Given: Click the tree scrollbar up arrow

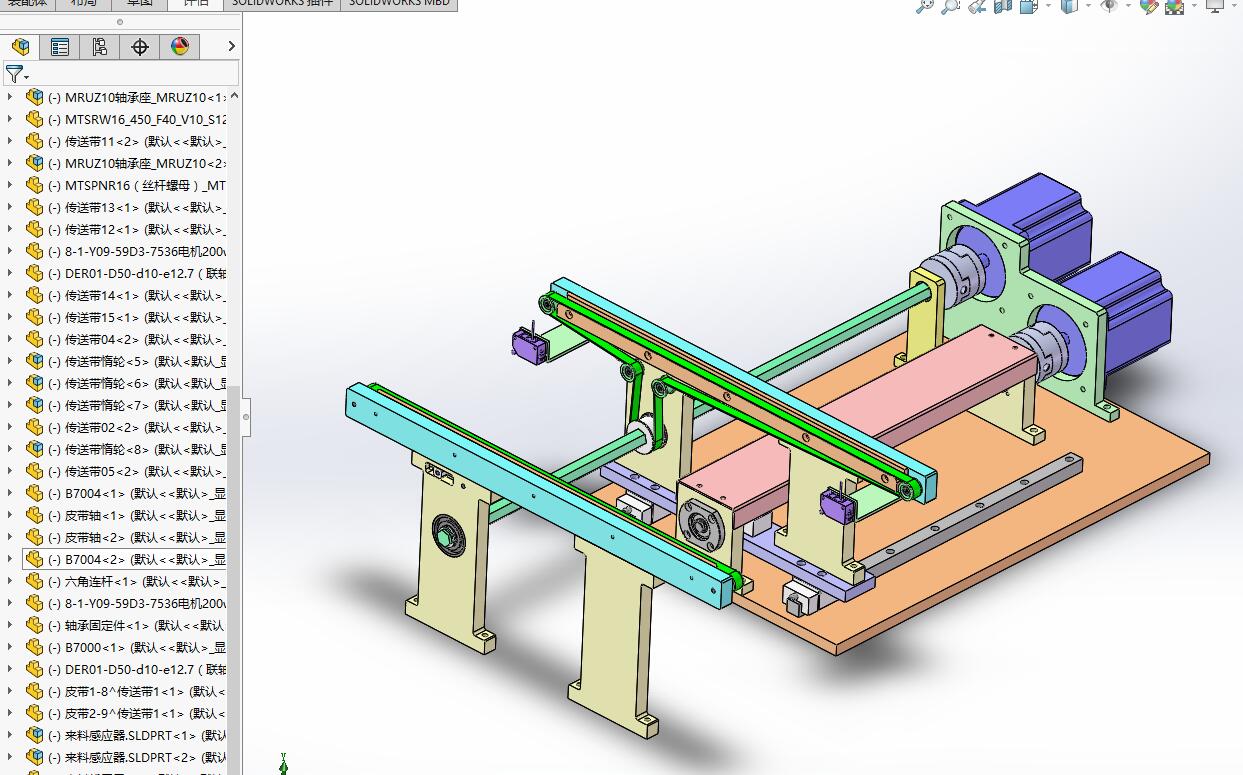Looking at the screenshot, I should (x=234, y=96).
